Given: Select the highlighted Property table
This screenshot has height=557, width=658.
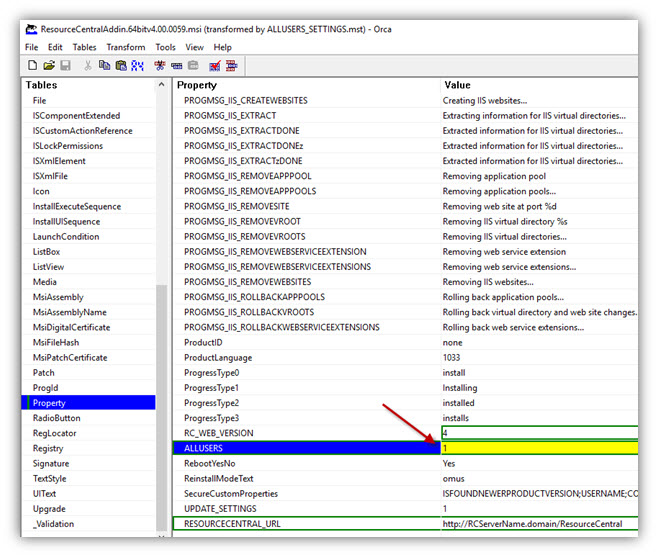Looking at the screenshot, I should click(89, 403).
